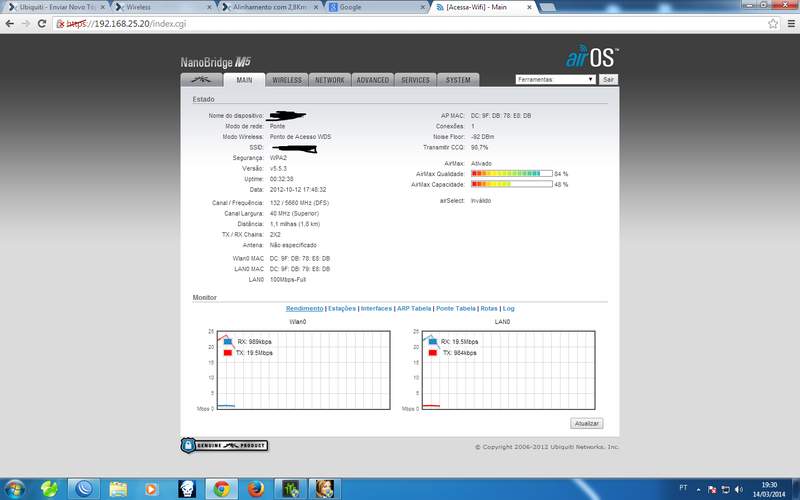800x500 pixels.
Task: Open the media player taskbar icon
Action: click(151, 489)
